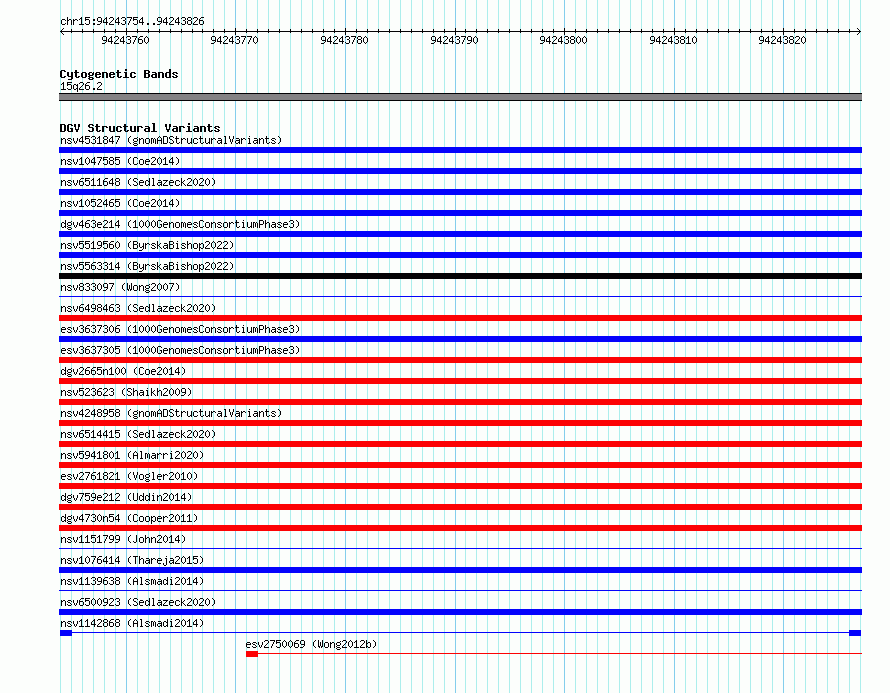The width and height of the screenshot is (890, 693).
Task: Click the thin blue line of nsv833097
Action: click(460, 296)
